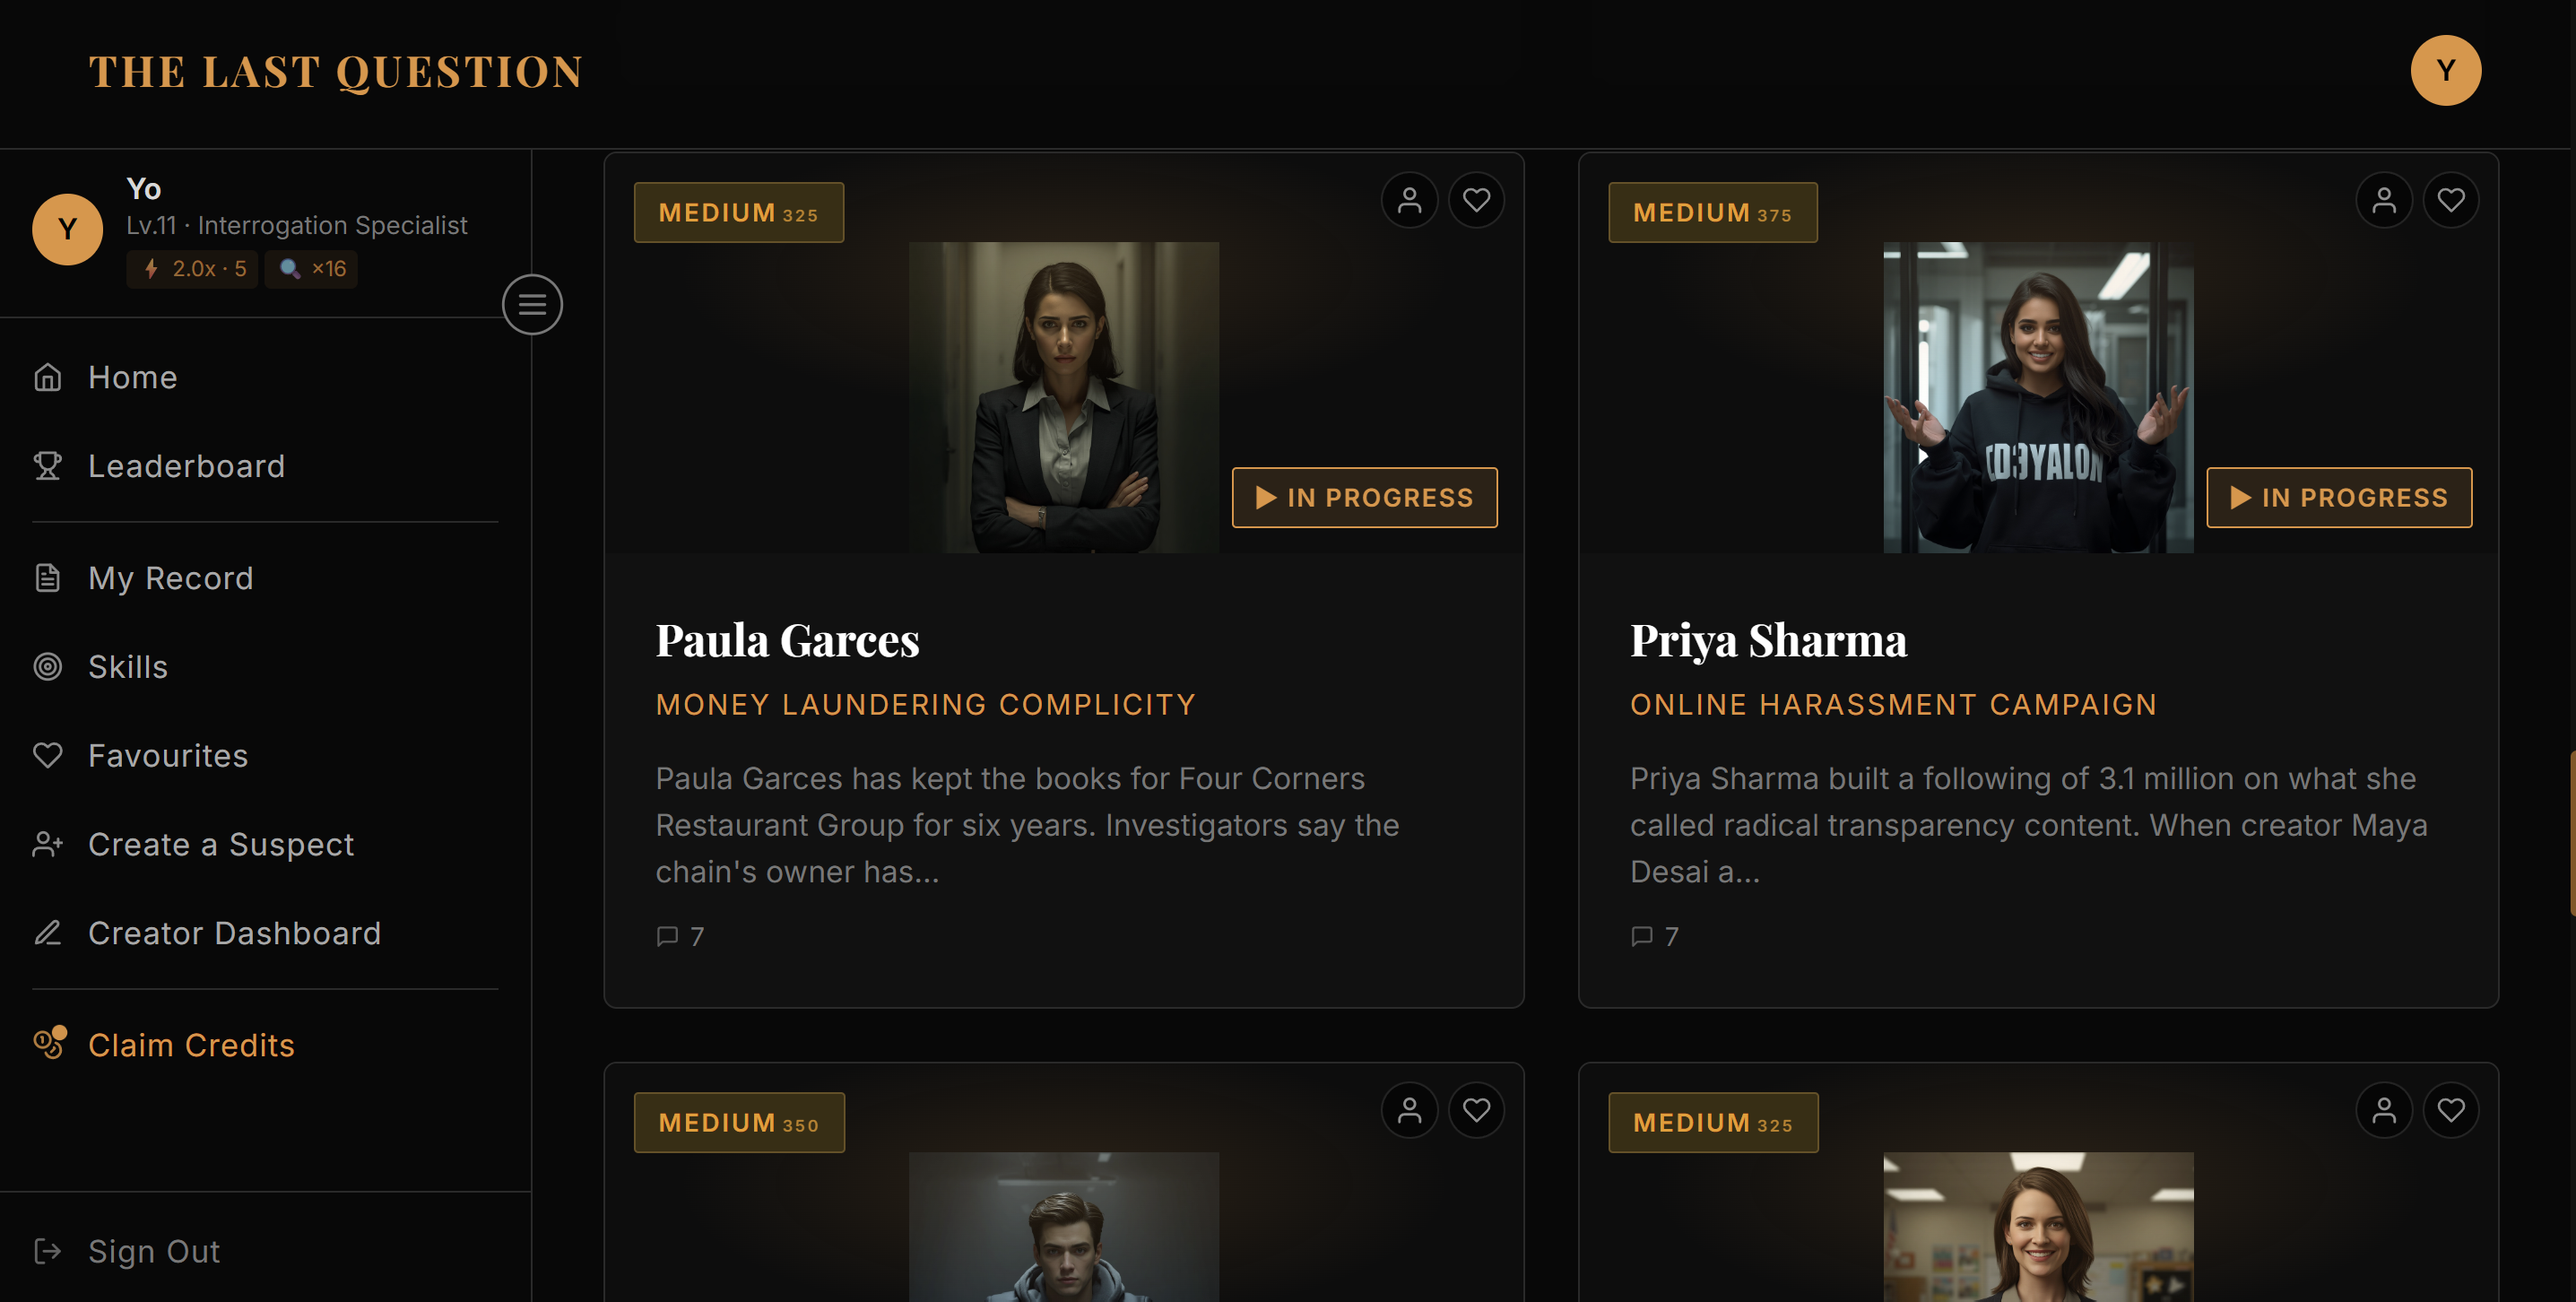
Task: Click the 2.0x streak multiplier badge
Action: point(192,268)
